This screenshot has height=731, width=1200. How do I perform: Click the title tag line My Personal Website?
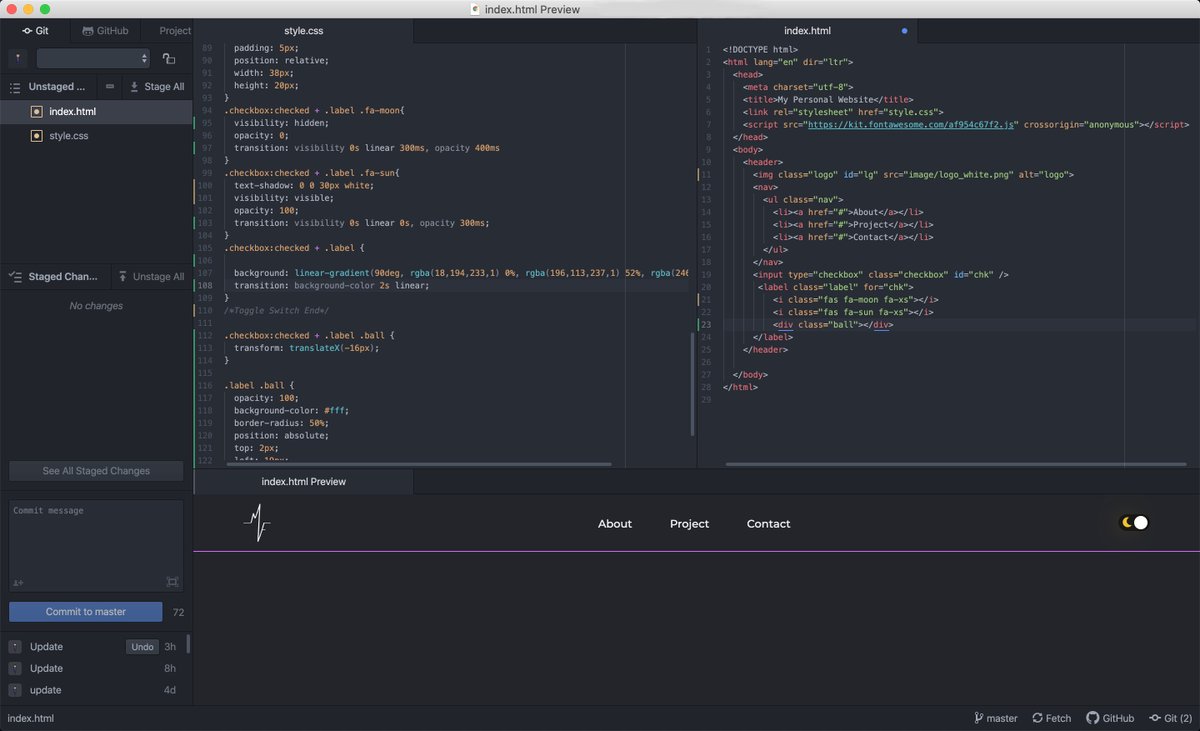tap(827, 100)
